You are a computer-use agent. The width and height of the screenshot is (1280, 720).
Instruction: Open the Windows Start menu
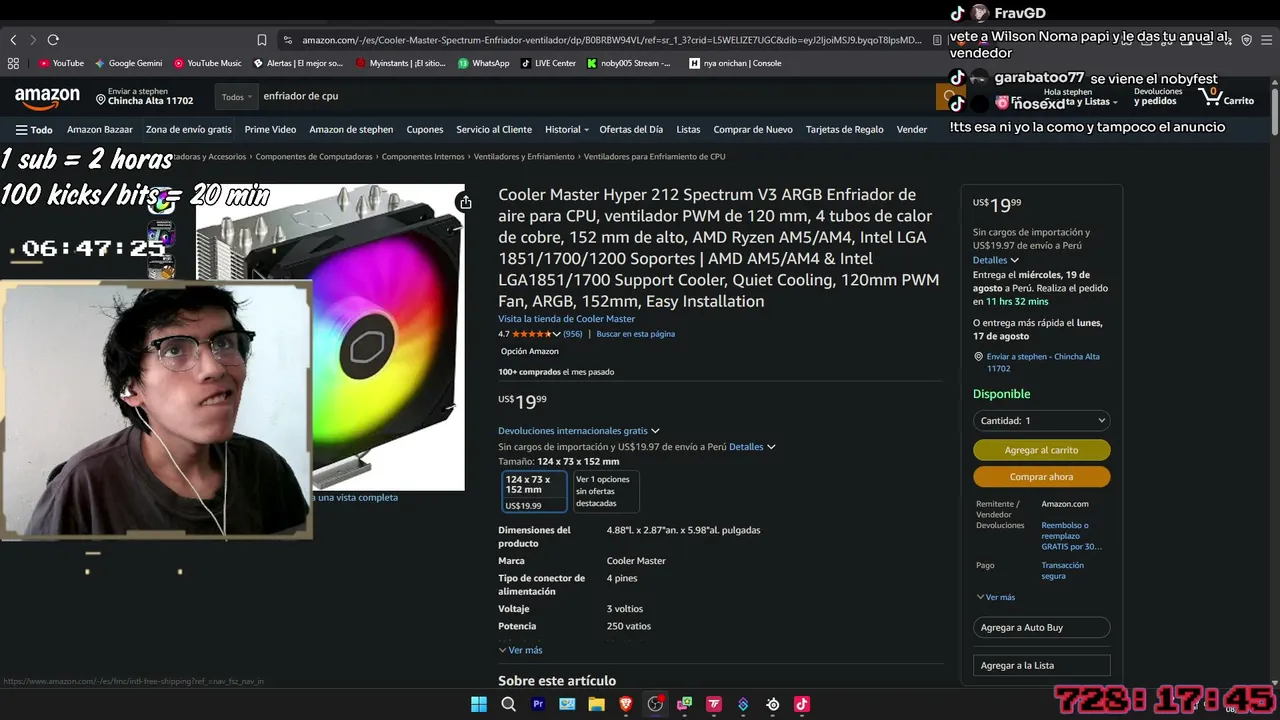pos(479,704)
